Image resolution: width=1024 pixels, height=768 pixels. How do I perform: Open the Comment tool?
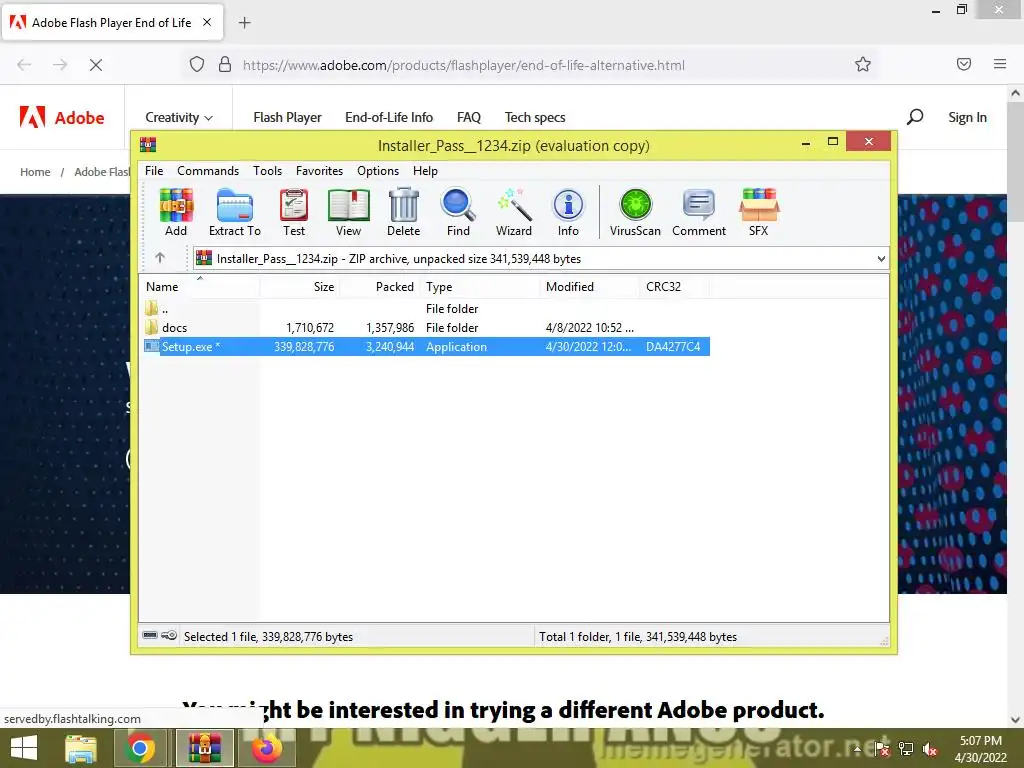[699, 212]
